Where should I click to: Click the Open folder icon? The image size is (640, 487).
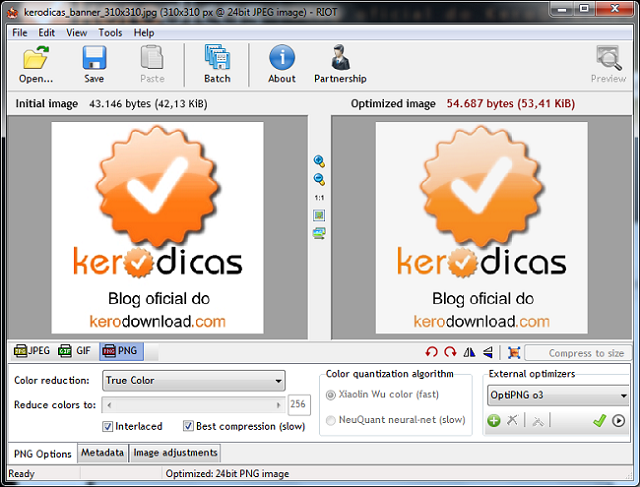pyautogui.click(x=36, y=58)
